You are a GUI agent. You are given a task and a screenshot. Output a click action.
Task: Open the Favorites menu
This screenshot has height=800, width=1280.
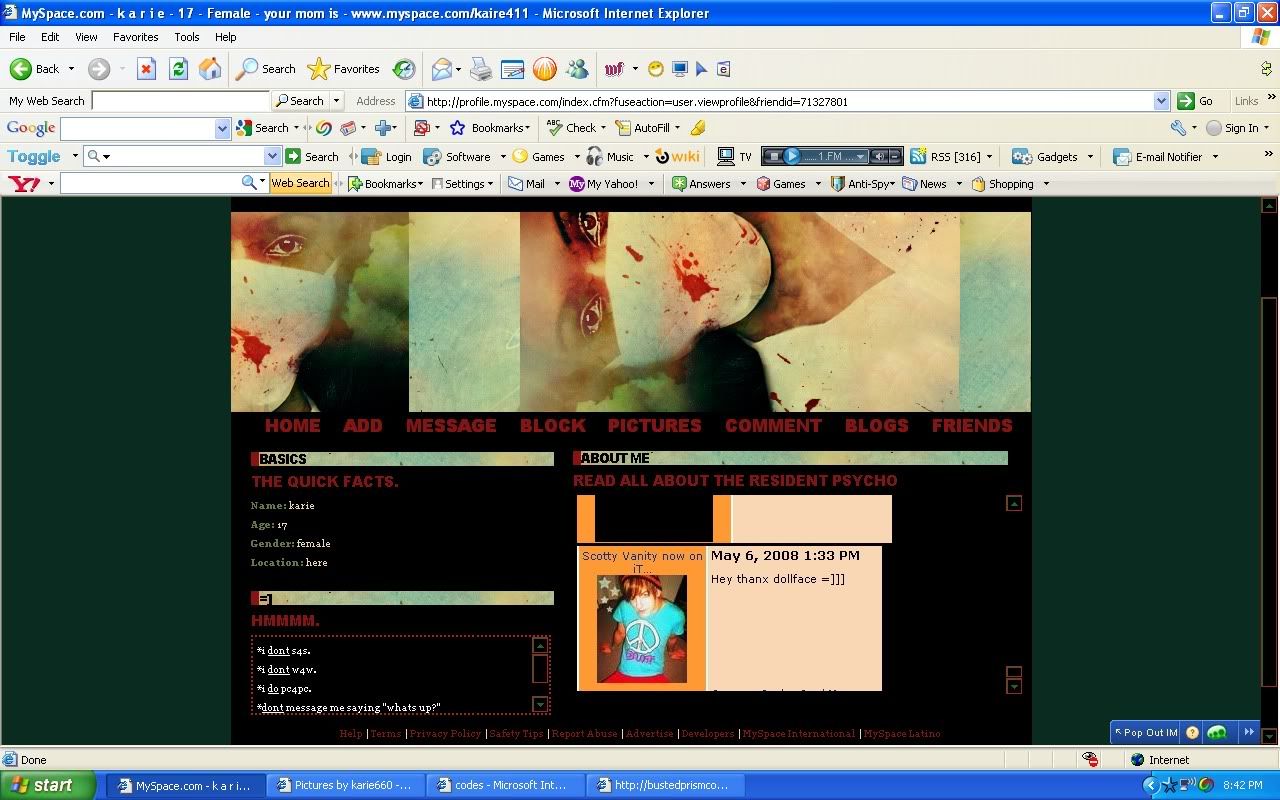(135, 37)
